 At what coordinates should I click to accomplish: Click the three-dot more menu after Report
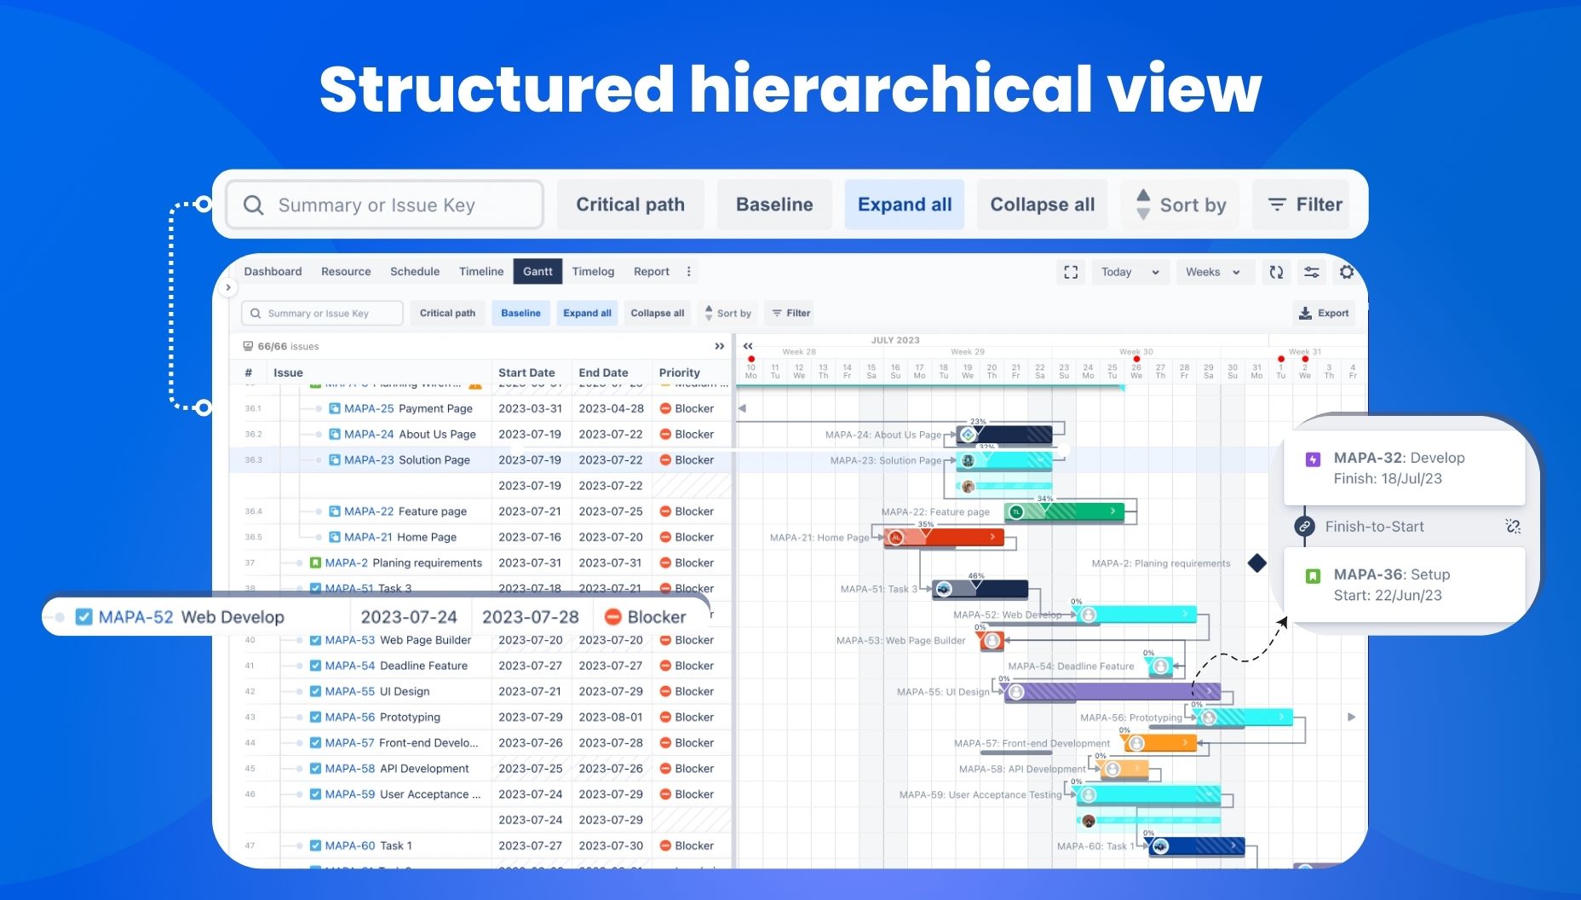coord(688,272)
